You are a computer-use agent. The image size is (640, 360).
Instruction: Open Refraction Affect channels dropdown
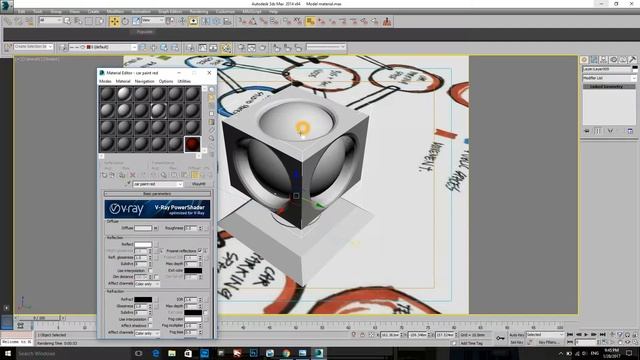point(147,333)
